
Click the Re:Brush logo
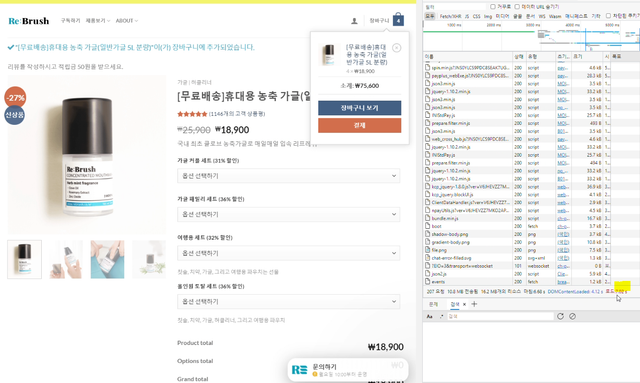29,21
